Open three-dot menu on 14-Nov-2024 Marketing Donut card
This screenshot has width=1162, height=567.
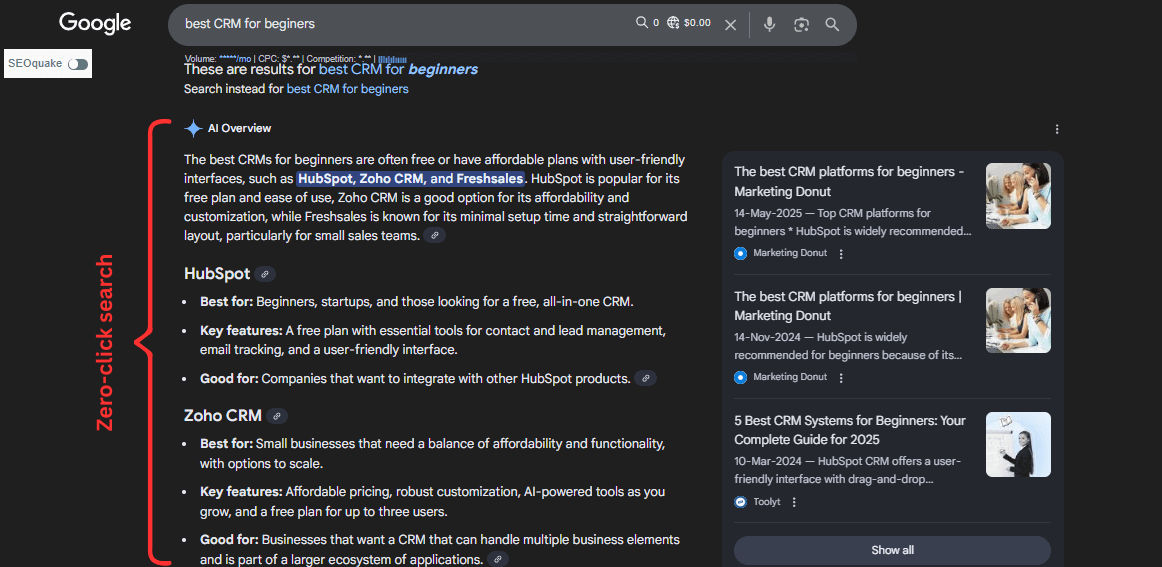point(840,377)
